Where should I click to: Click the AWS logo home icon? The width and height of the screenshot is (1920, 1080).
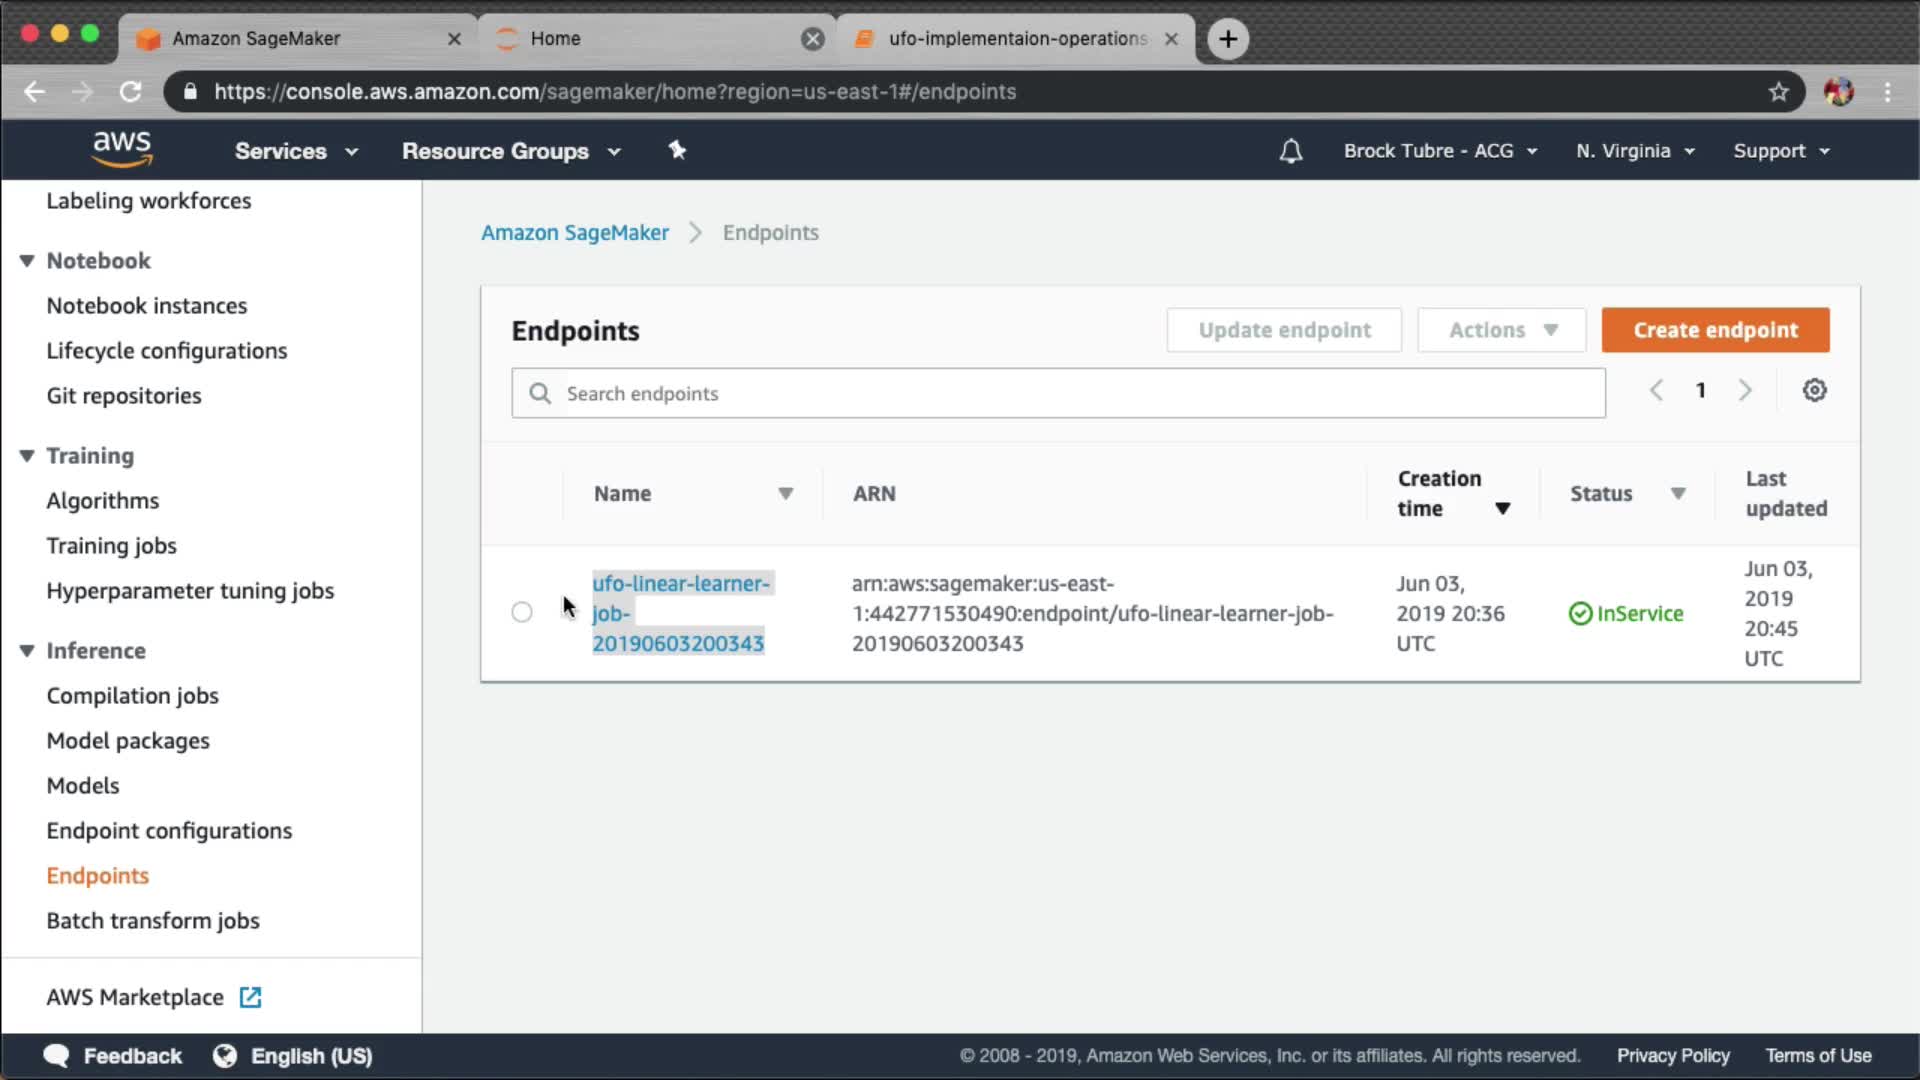click(122, 149)
